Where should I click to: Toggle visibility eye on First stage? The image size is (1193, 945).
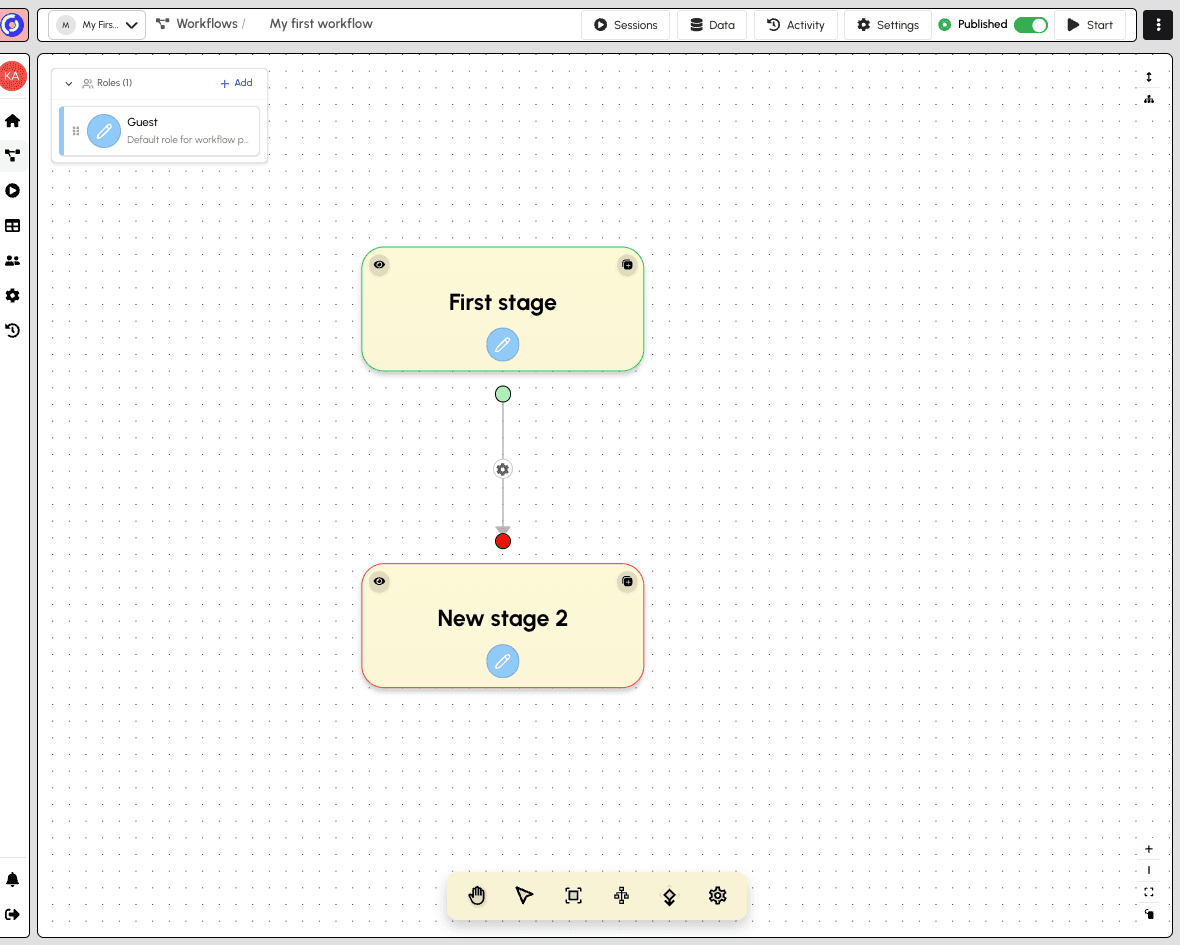[379, 264]
